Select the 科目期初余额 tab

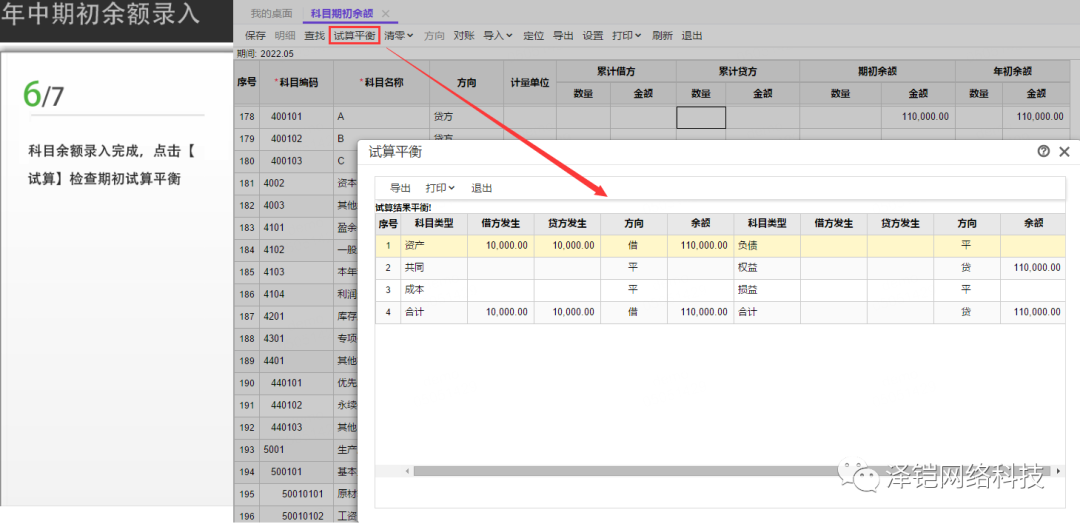(341, 14)
